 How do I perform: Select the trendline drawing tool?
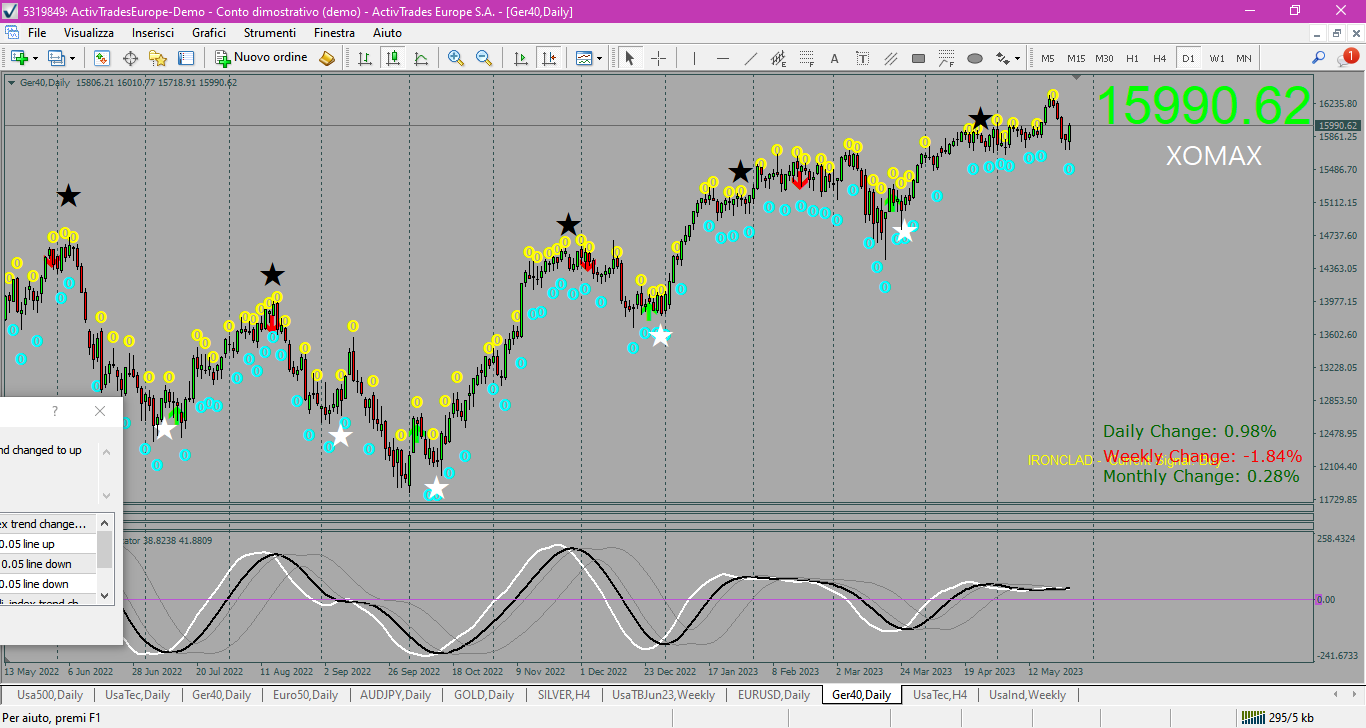(x=751, y=58)
